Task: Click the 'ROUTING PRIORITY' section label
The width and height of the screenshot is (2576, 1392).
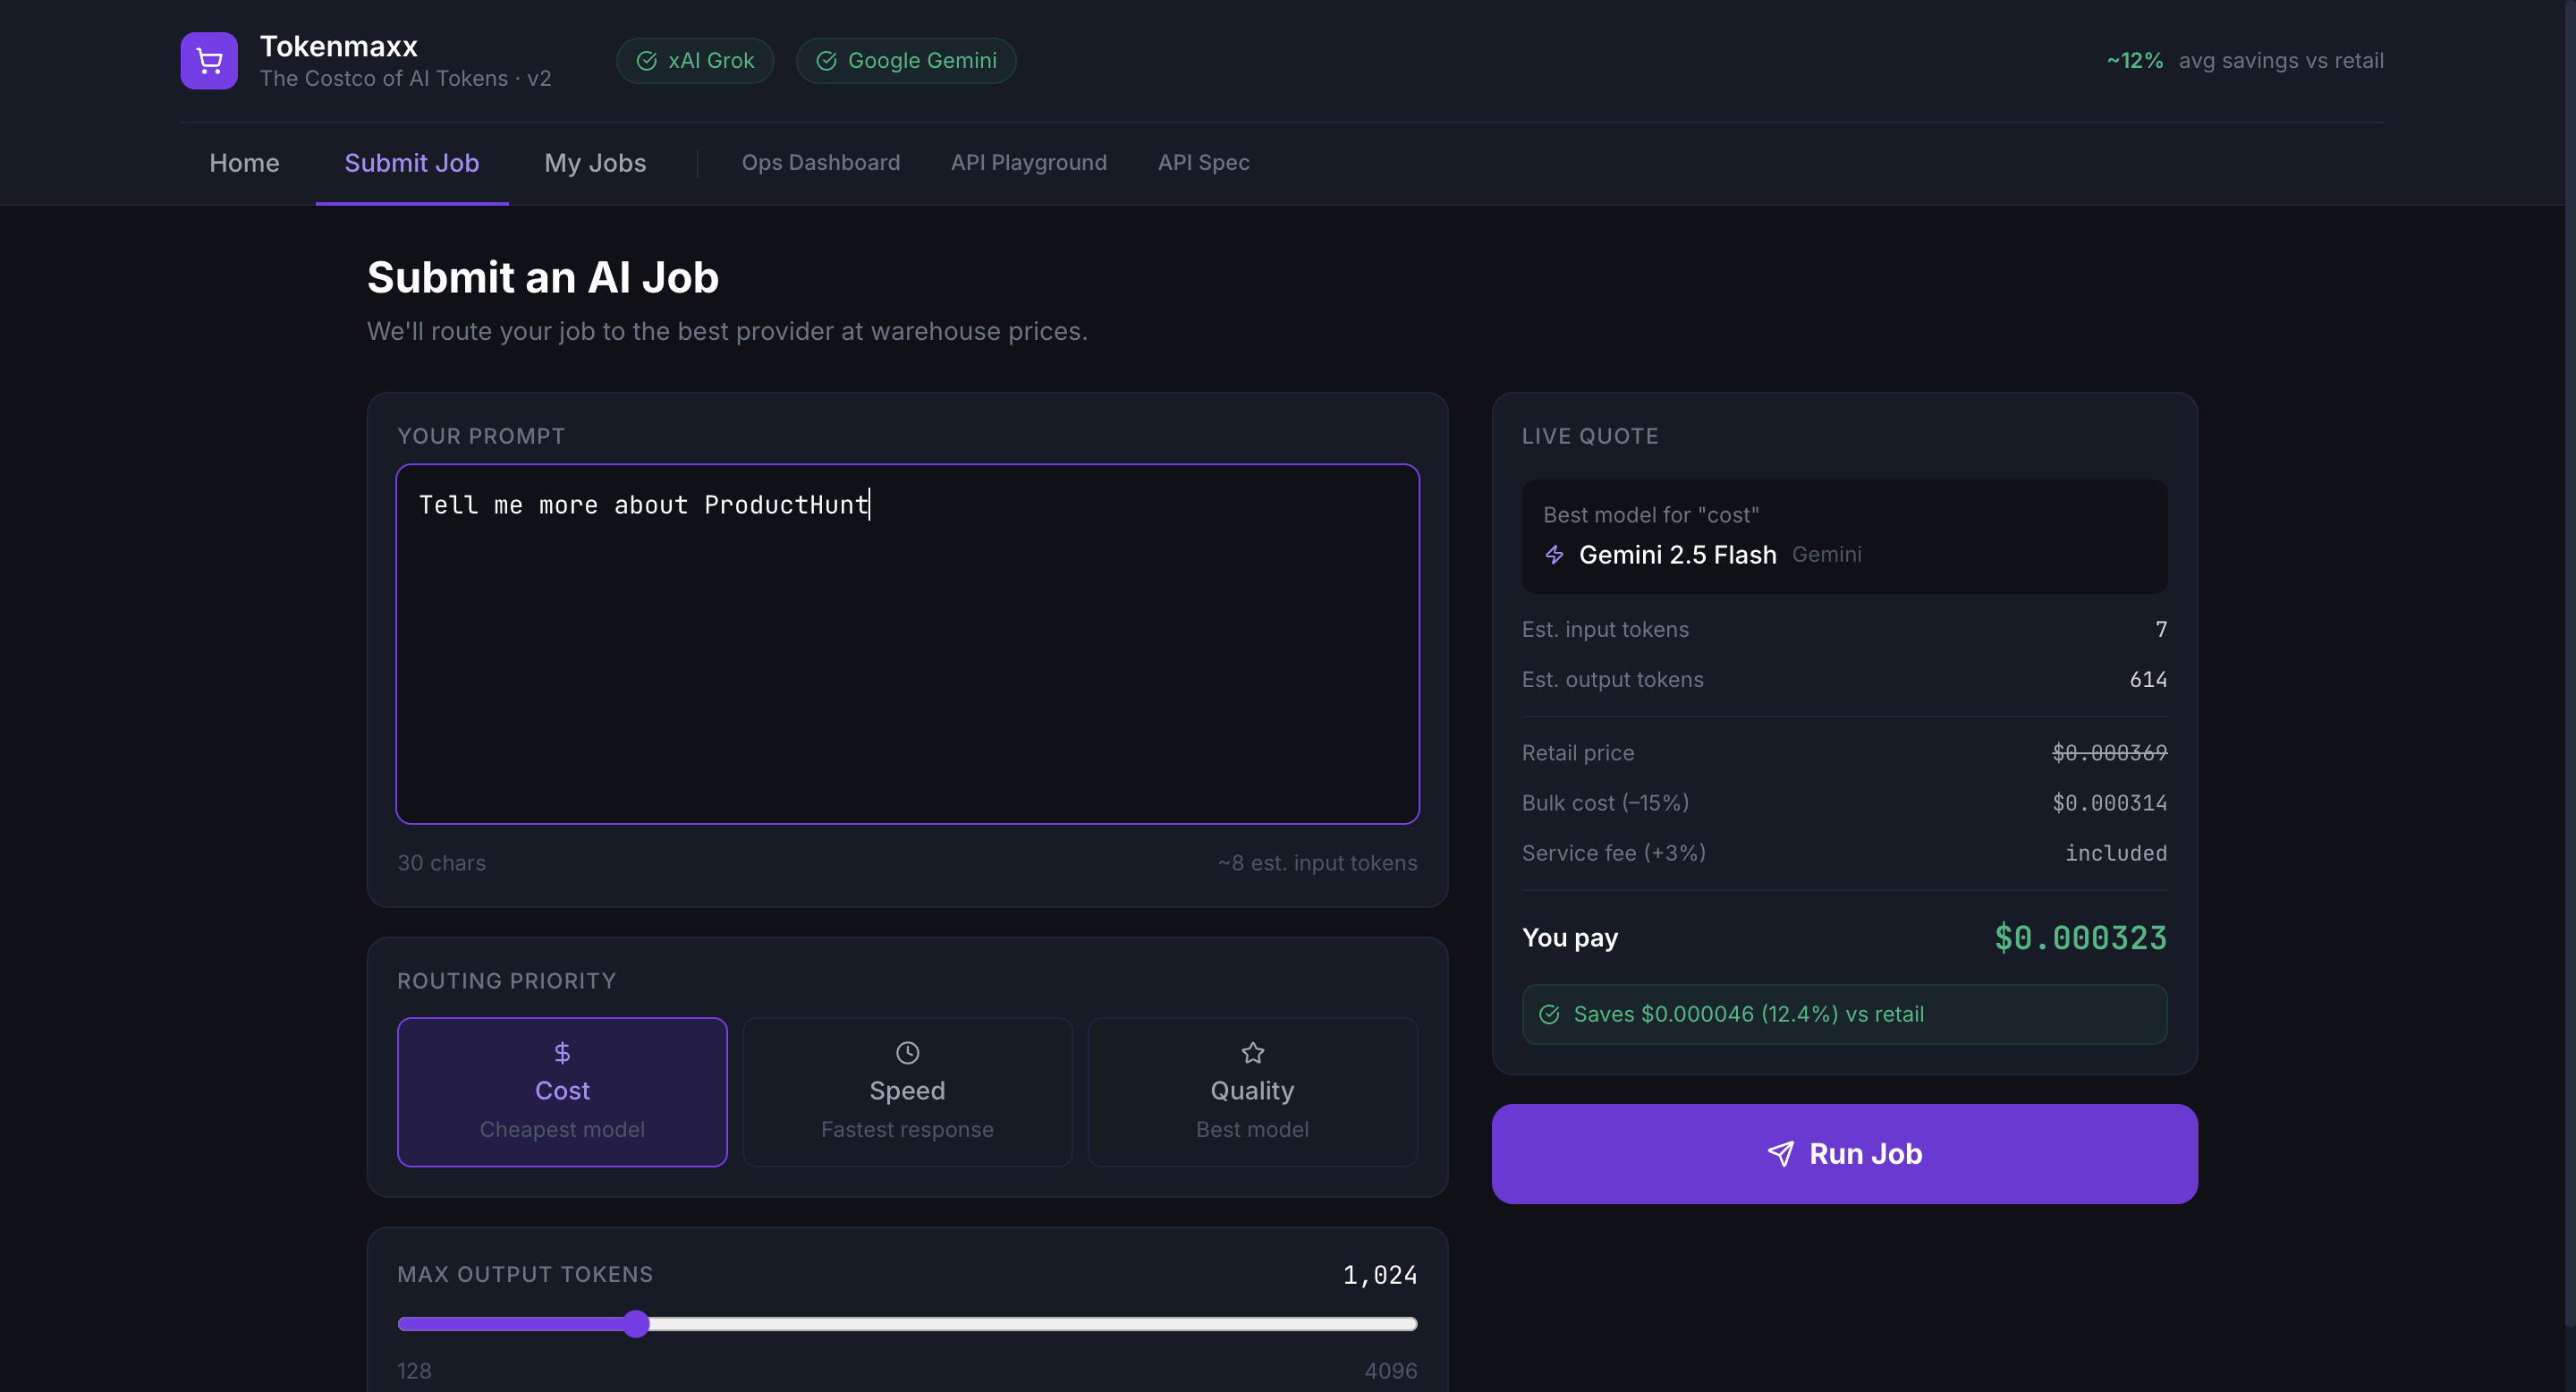Action: pyautogui.click(x=506, y=981)
